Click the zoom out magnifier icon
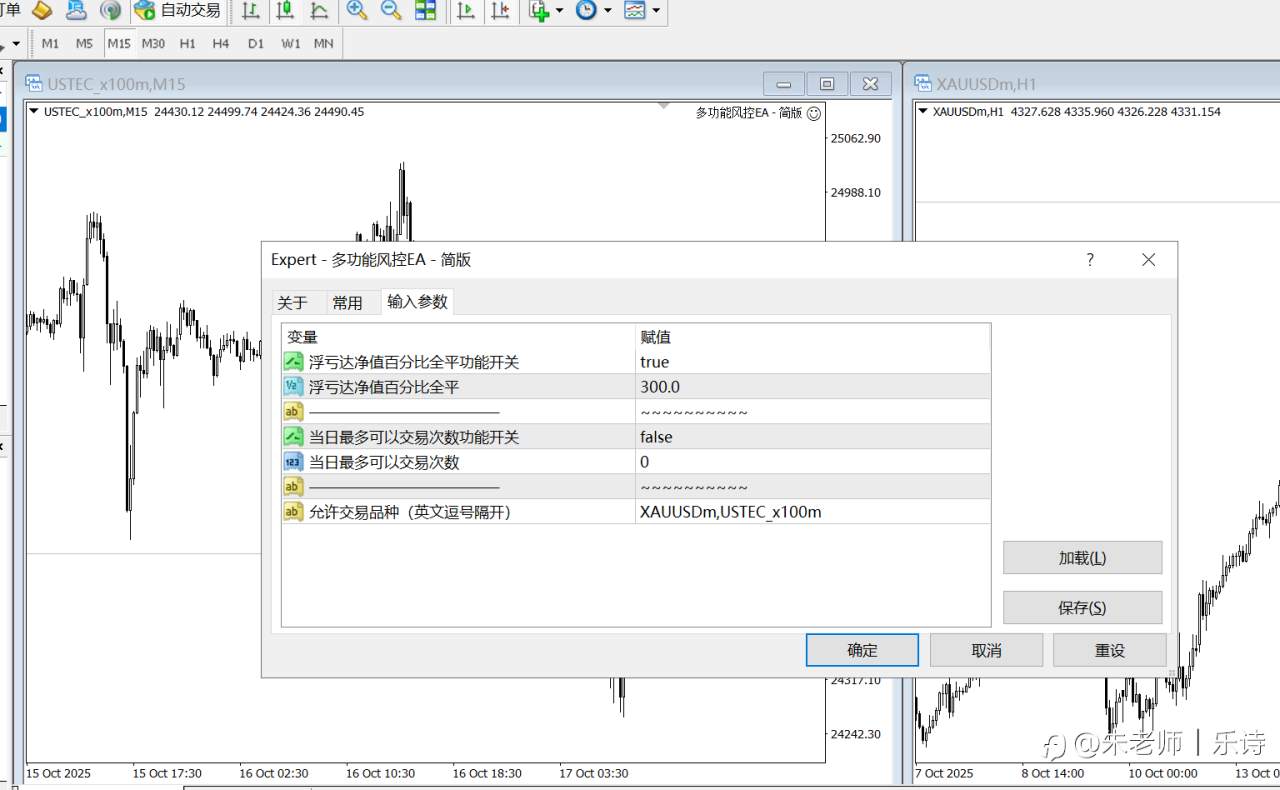 [x=391, y=11]
